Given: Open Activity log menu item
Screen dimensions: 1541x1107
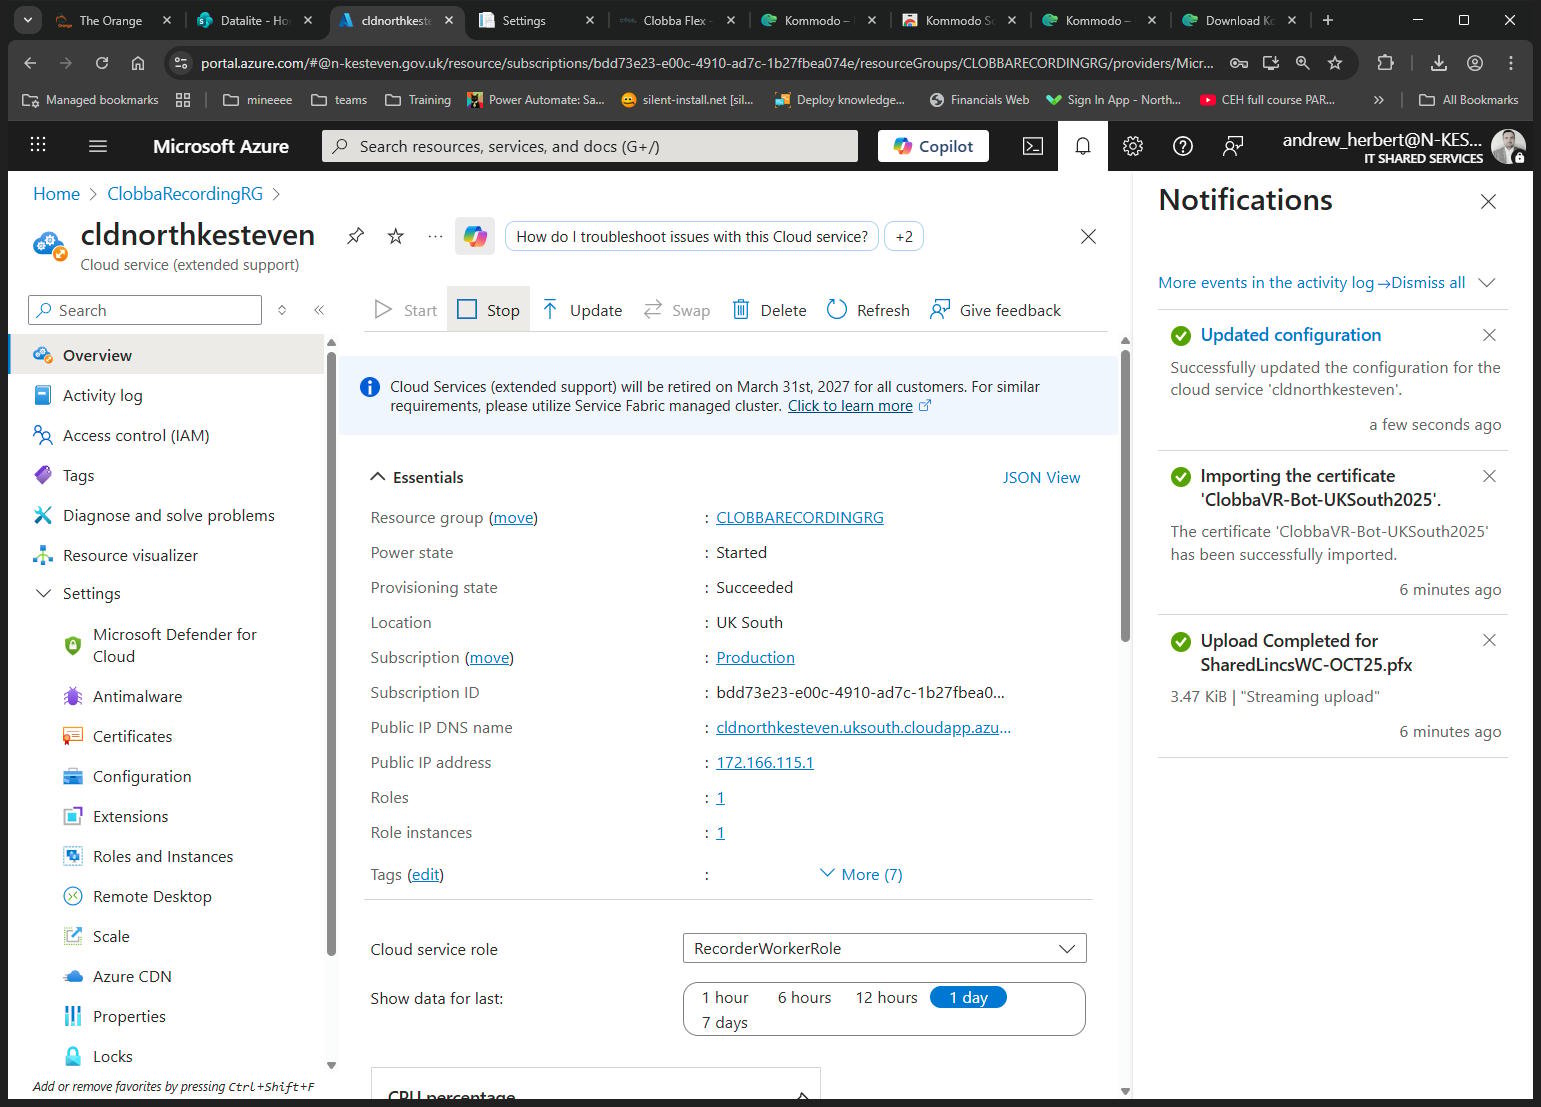Looking at the screenshot, I should tap(102, 395).
